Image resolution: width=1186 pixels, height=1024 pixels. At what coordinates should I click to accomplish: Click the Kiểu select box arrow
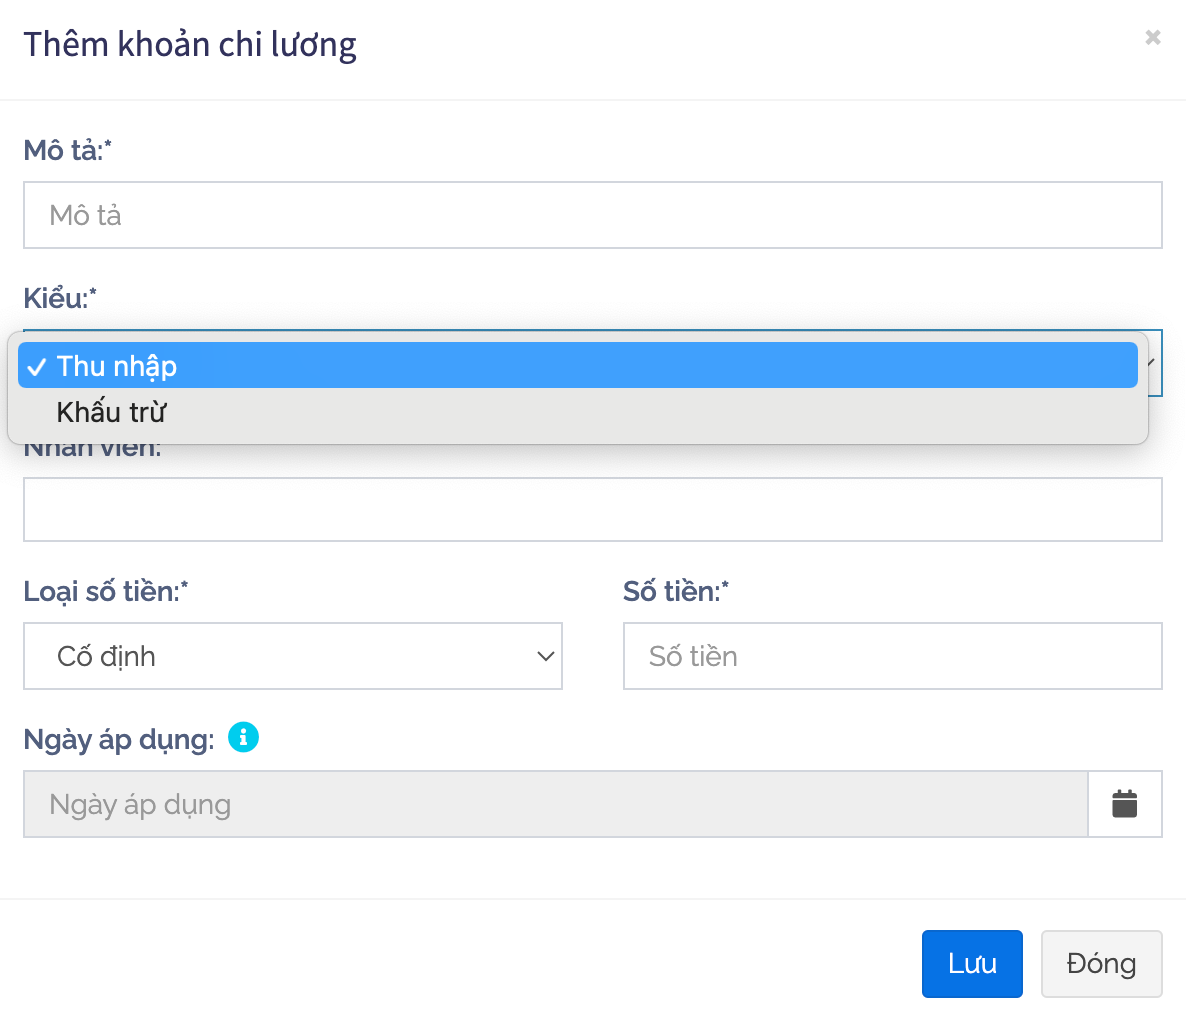pos(1153,363)
